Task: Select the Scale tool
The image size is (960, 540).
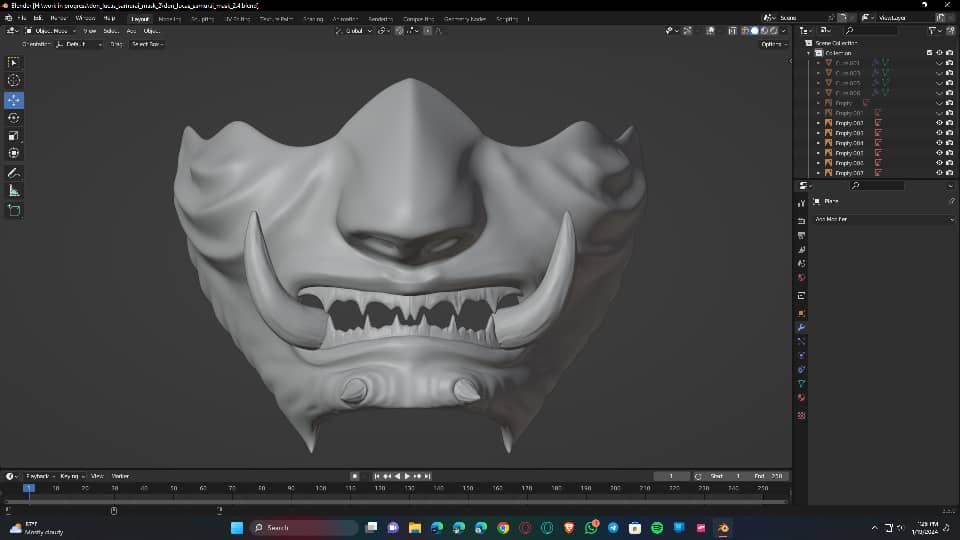Action: tap(13, 136)
